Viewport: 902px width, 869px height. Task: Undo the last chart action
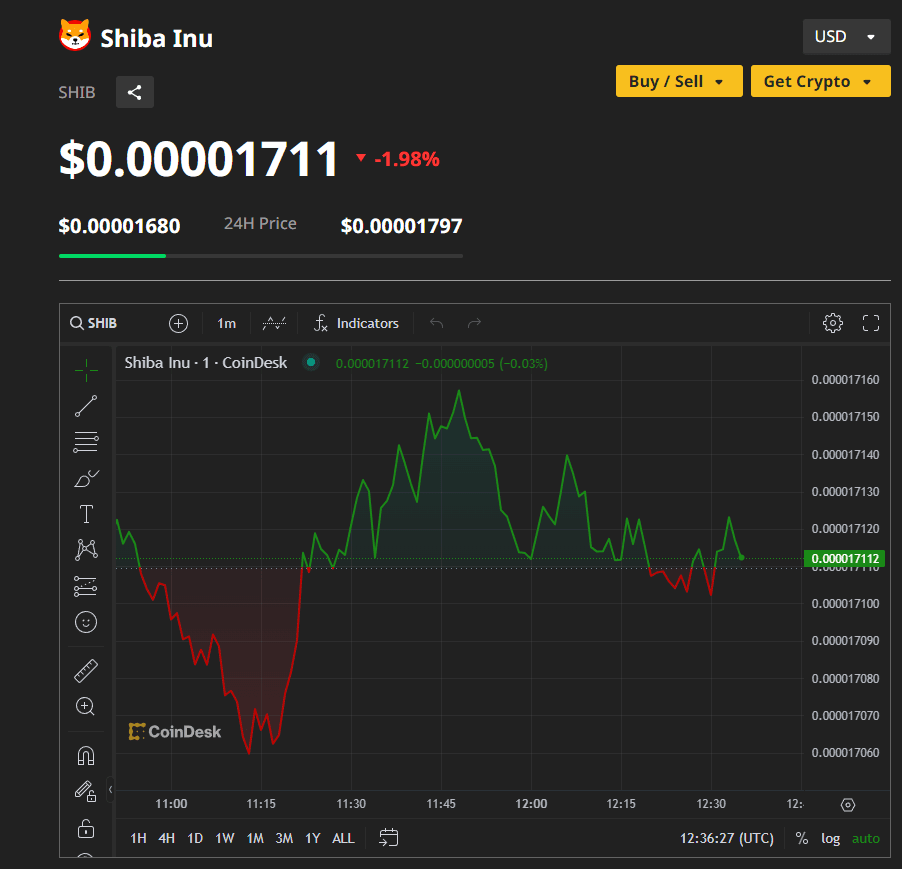pyautogui.click(x=437, y=323)
